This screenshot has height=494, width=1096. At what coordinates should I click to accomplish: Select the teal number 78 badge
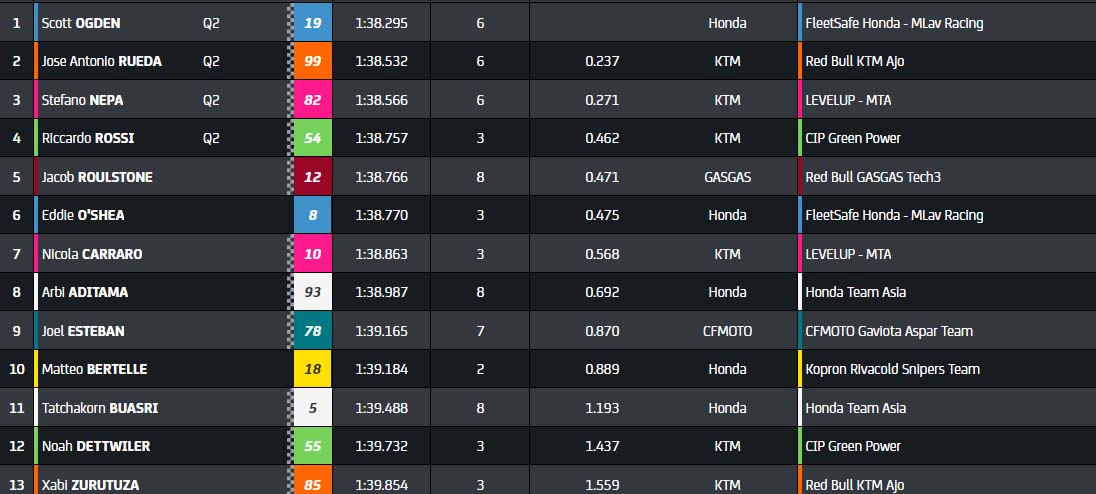[x=312, y=331]
